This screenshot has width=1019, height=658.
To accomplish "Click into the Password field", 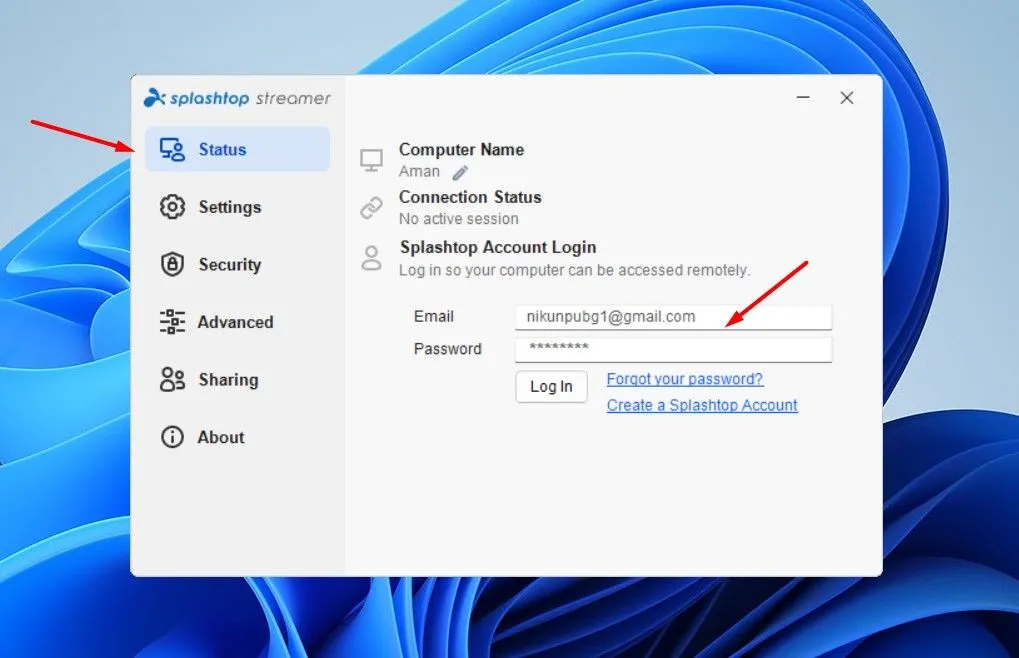I will point(672,349).
